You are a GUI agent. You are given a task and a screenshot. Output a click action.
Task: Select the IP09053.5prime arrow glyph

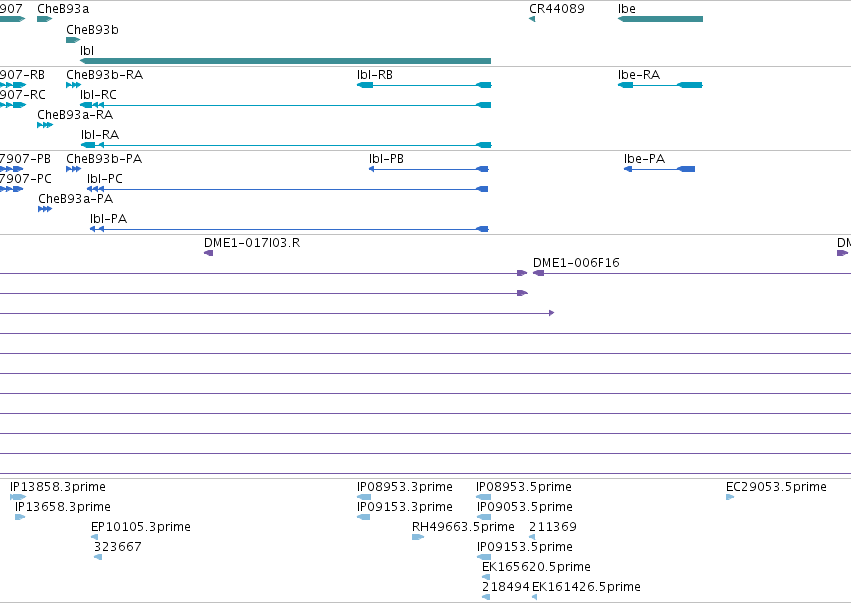(x=484, y=517)
